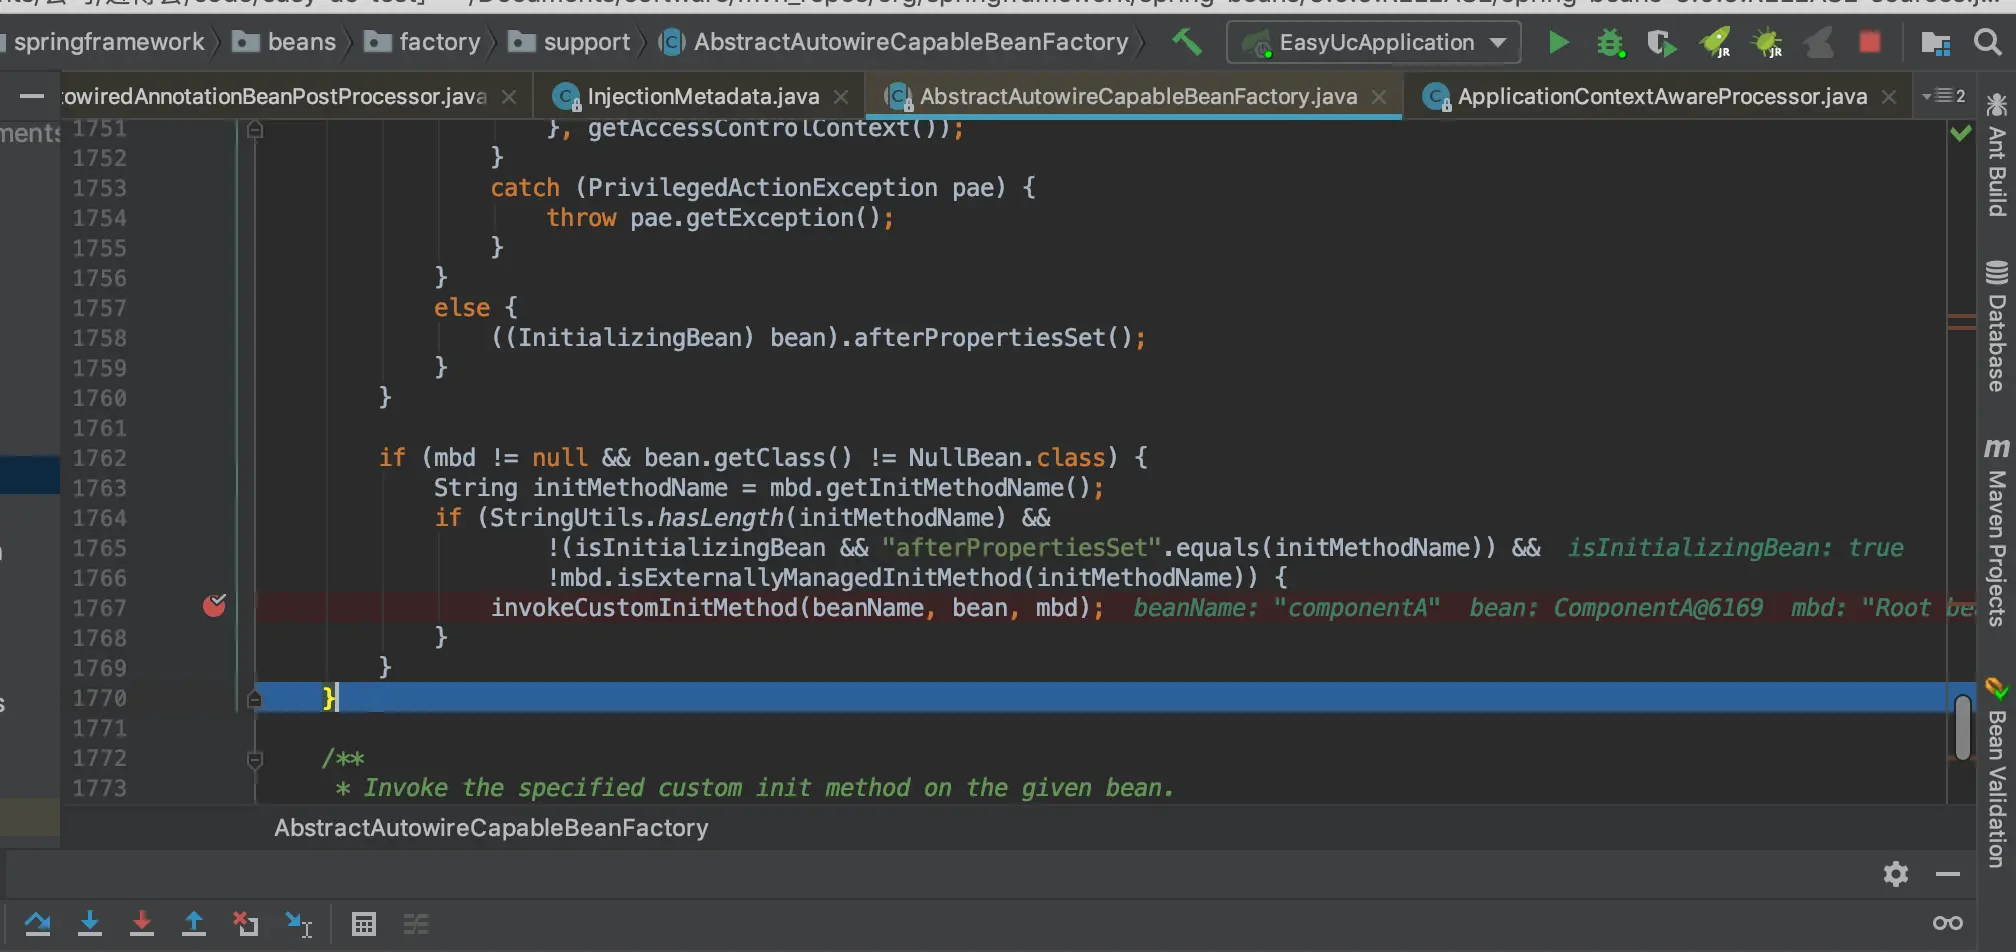The width and height of the screenshot is (2016, 952).
Task: Click the Step Into debugger icon
Action: click(90, 924)
